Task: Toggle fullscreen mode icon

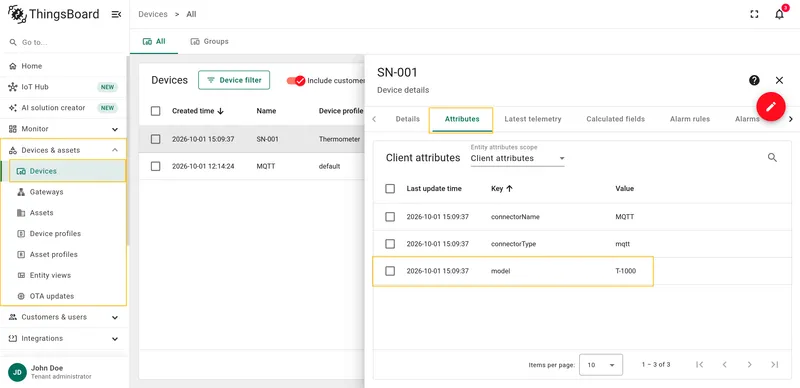Action: 754,14
